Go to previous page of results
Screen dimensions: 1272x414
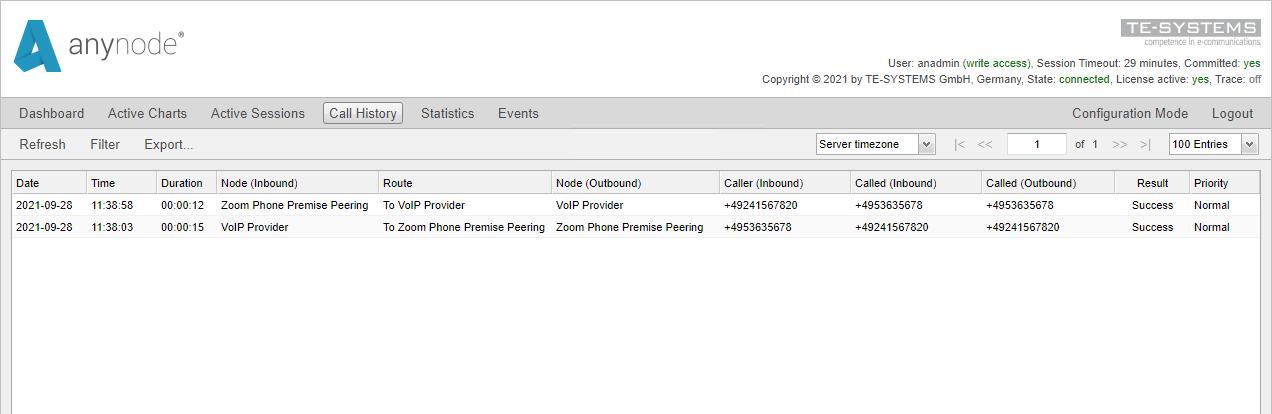pyautogui.click(x=985, y=145)
